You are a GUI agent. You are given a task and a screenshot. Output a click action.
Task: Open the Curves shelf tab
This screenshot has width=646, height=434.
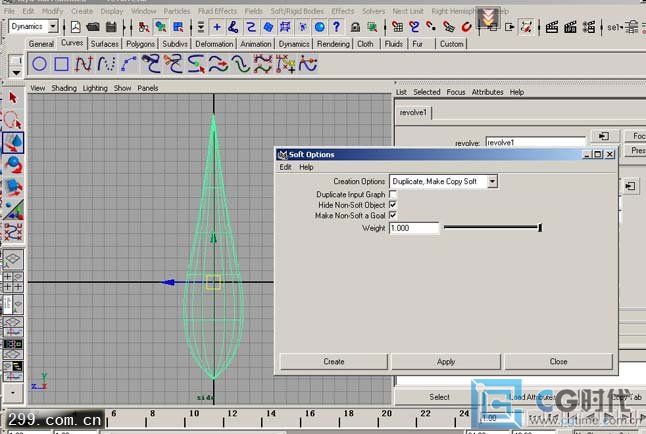click(x=72, y=43)
